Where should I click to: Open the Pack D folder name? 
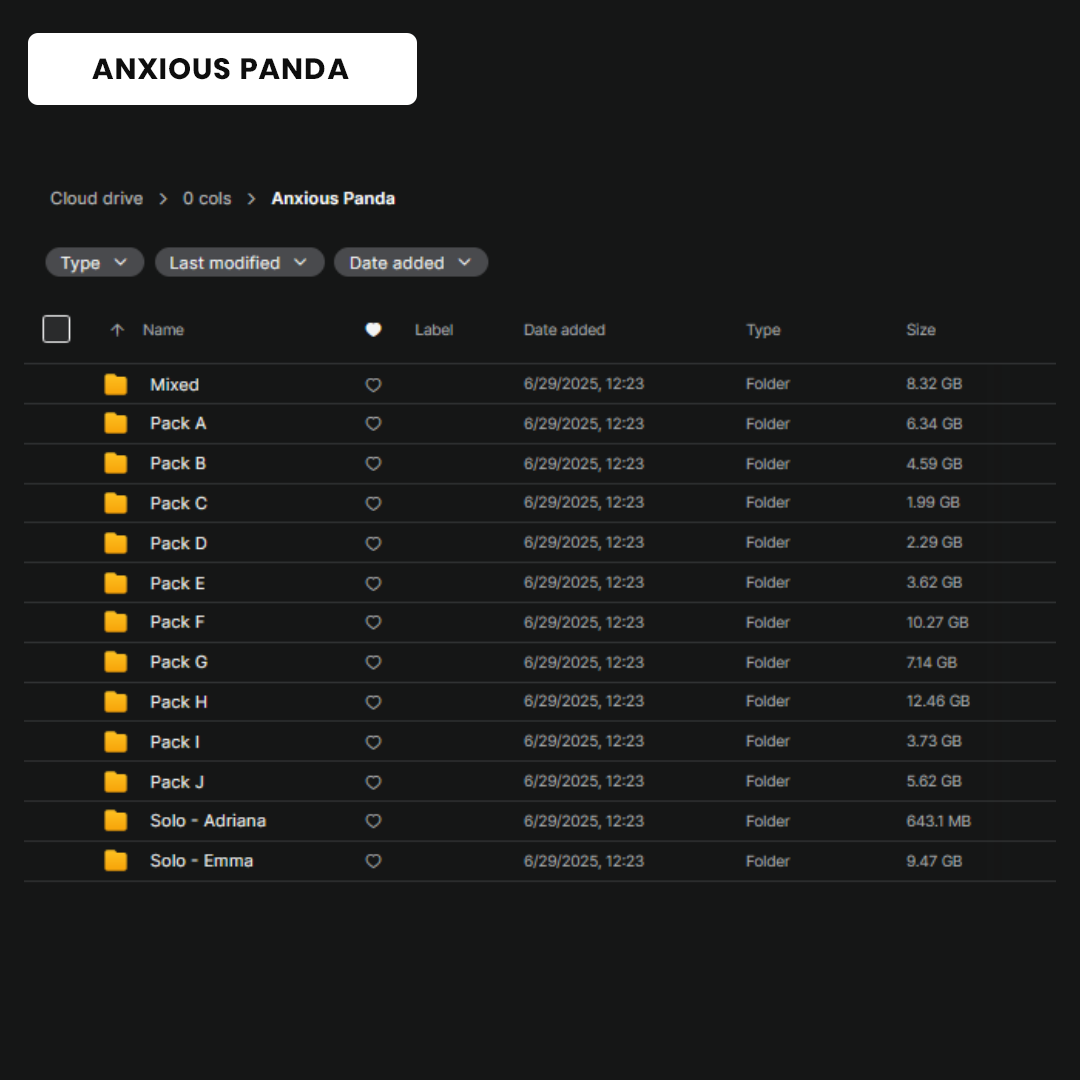click(x=178, y=543)
